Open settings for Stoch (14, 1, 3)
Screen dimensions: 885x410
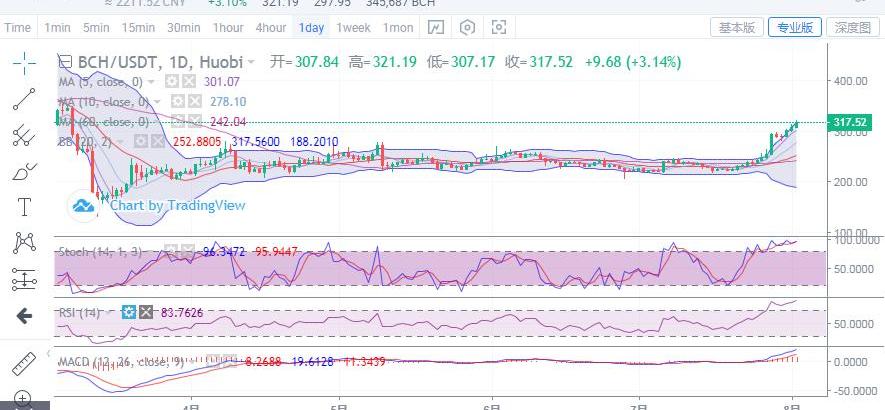click(172, 251)
